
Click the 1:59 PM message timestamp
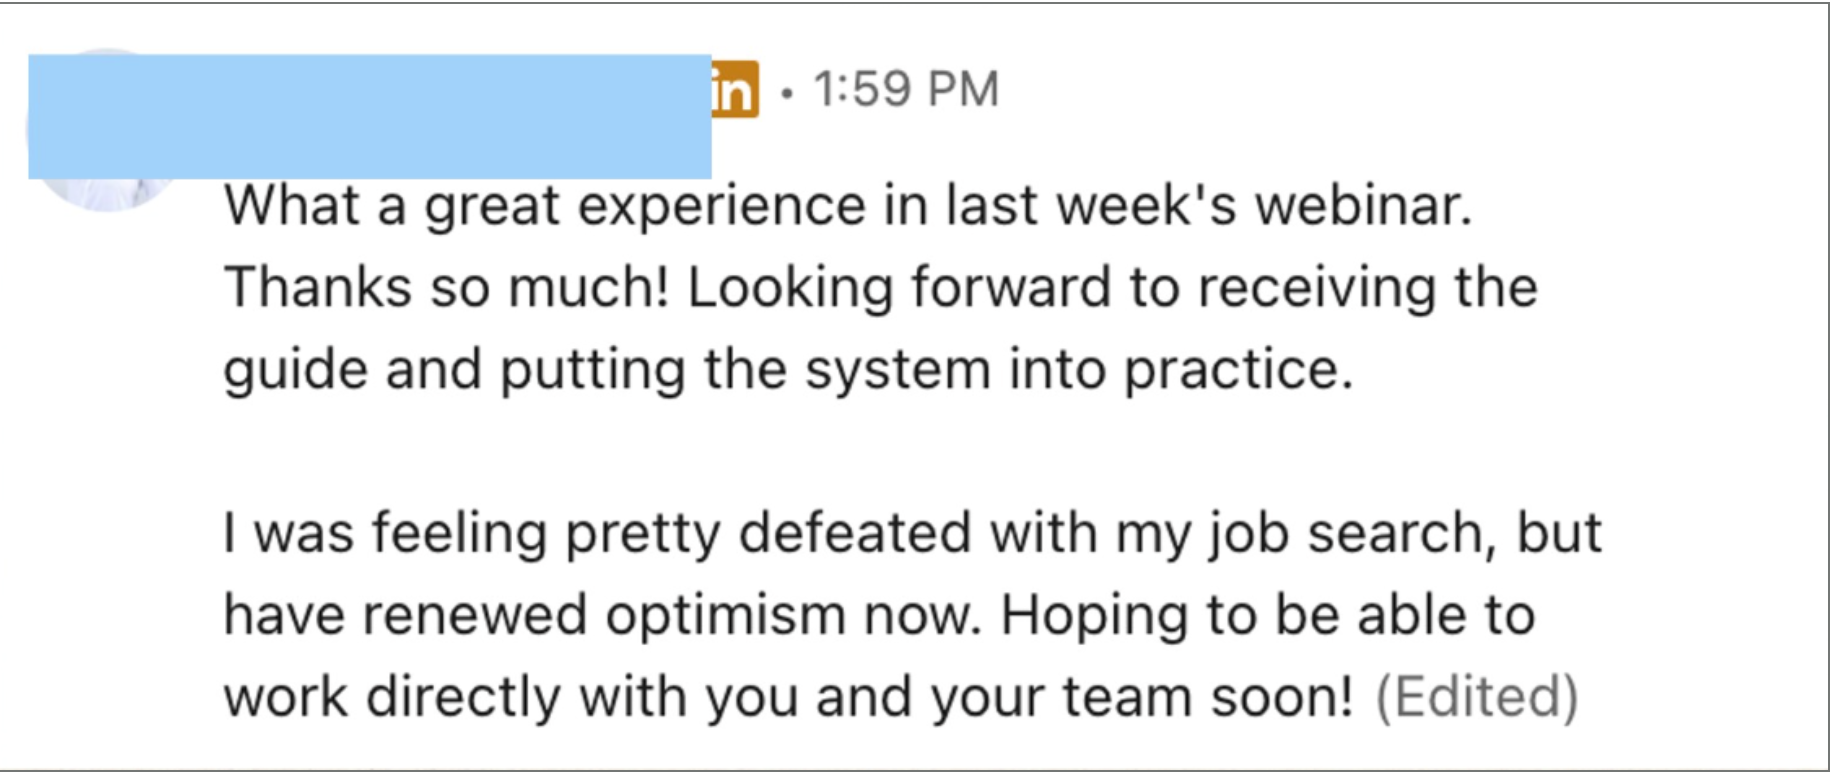pyautogui.click(x=906, y=89)
